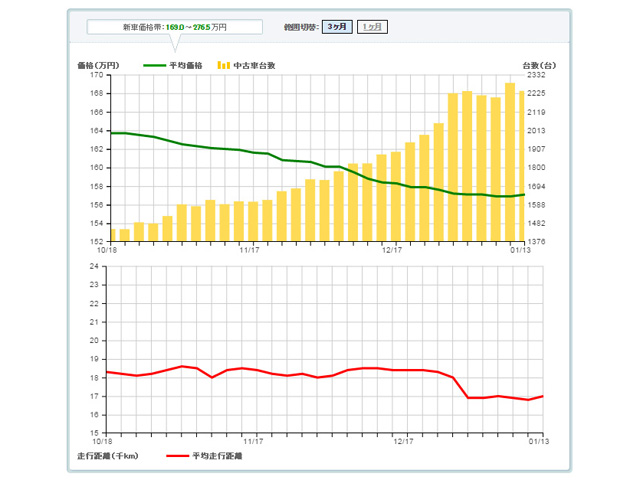Click the new car price range box
The image size is (640, 480).
(x=175, y=27)
